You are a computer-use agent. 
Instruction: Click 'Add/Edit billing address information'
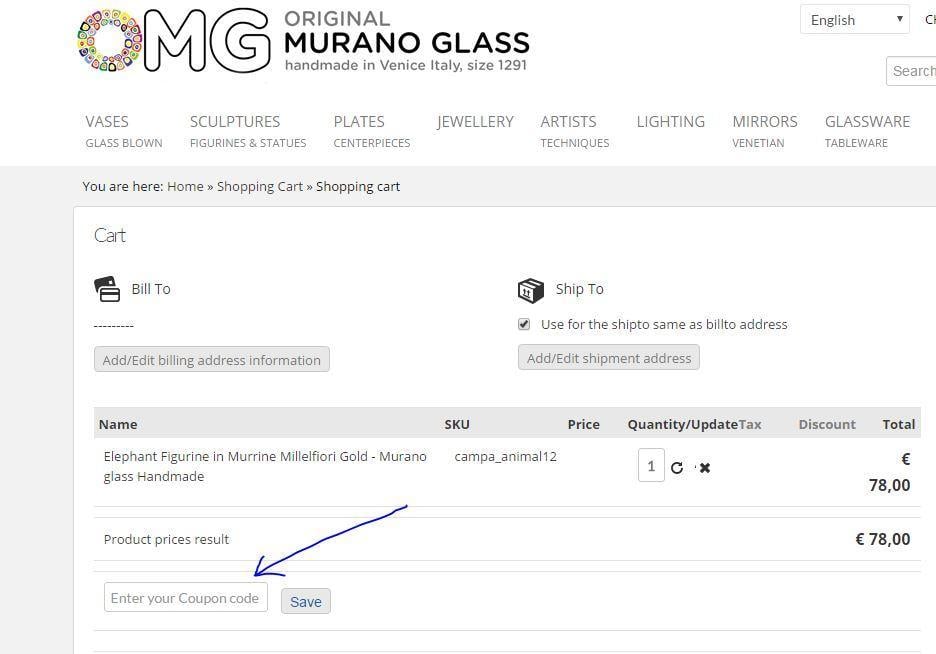pyautogui.click(x=211, y=359)
